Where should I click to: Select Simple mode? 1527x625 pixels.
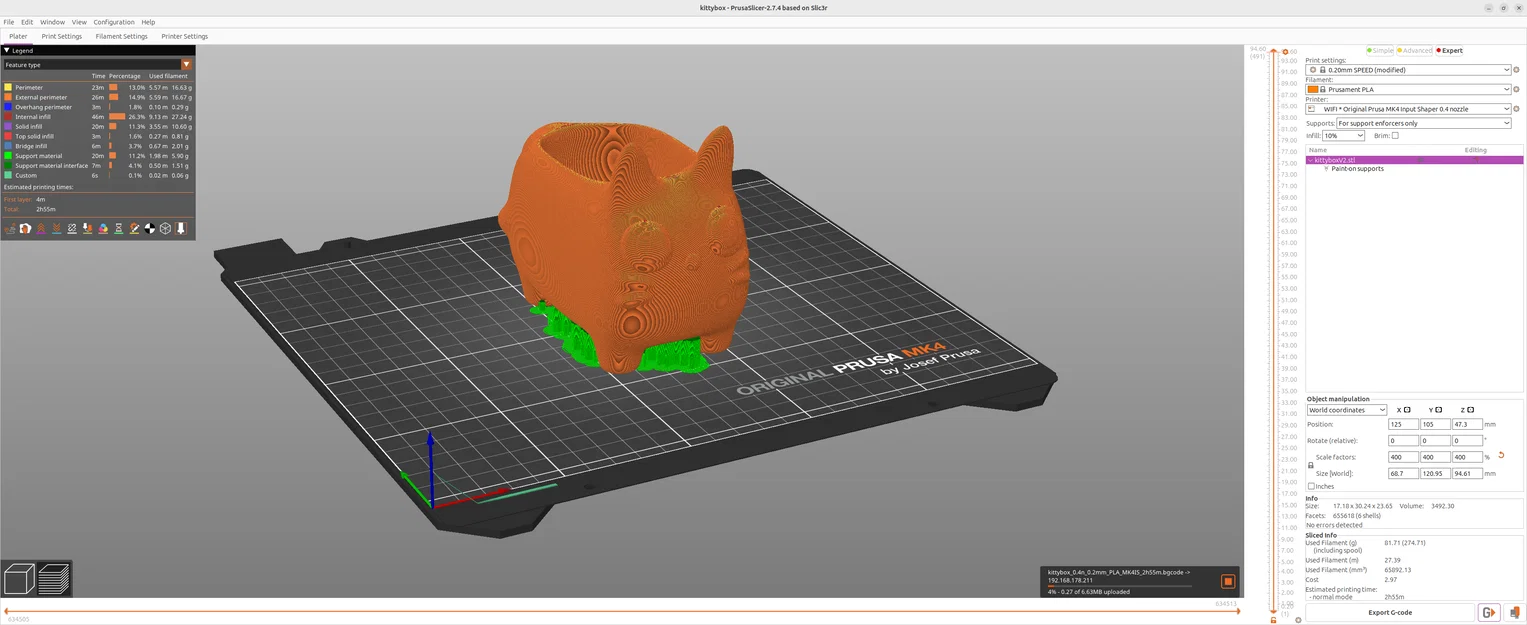coord(1380,50)
